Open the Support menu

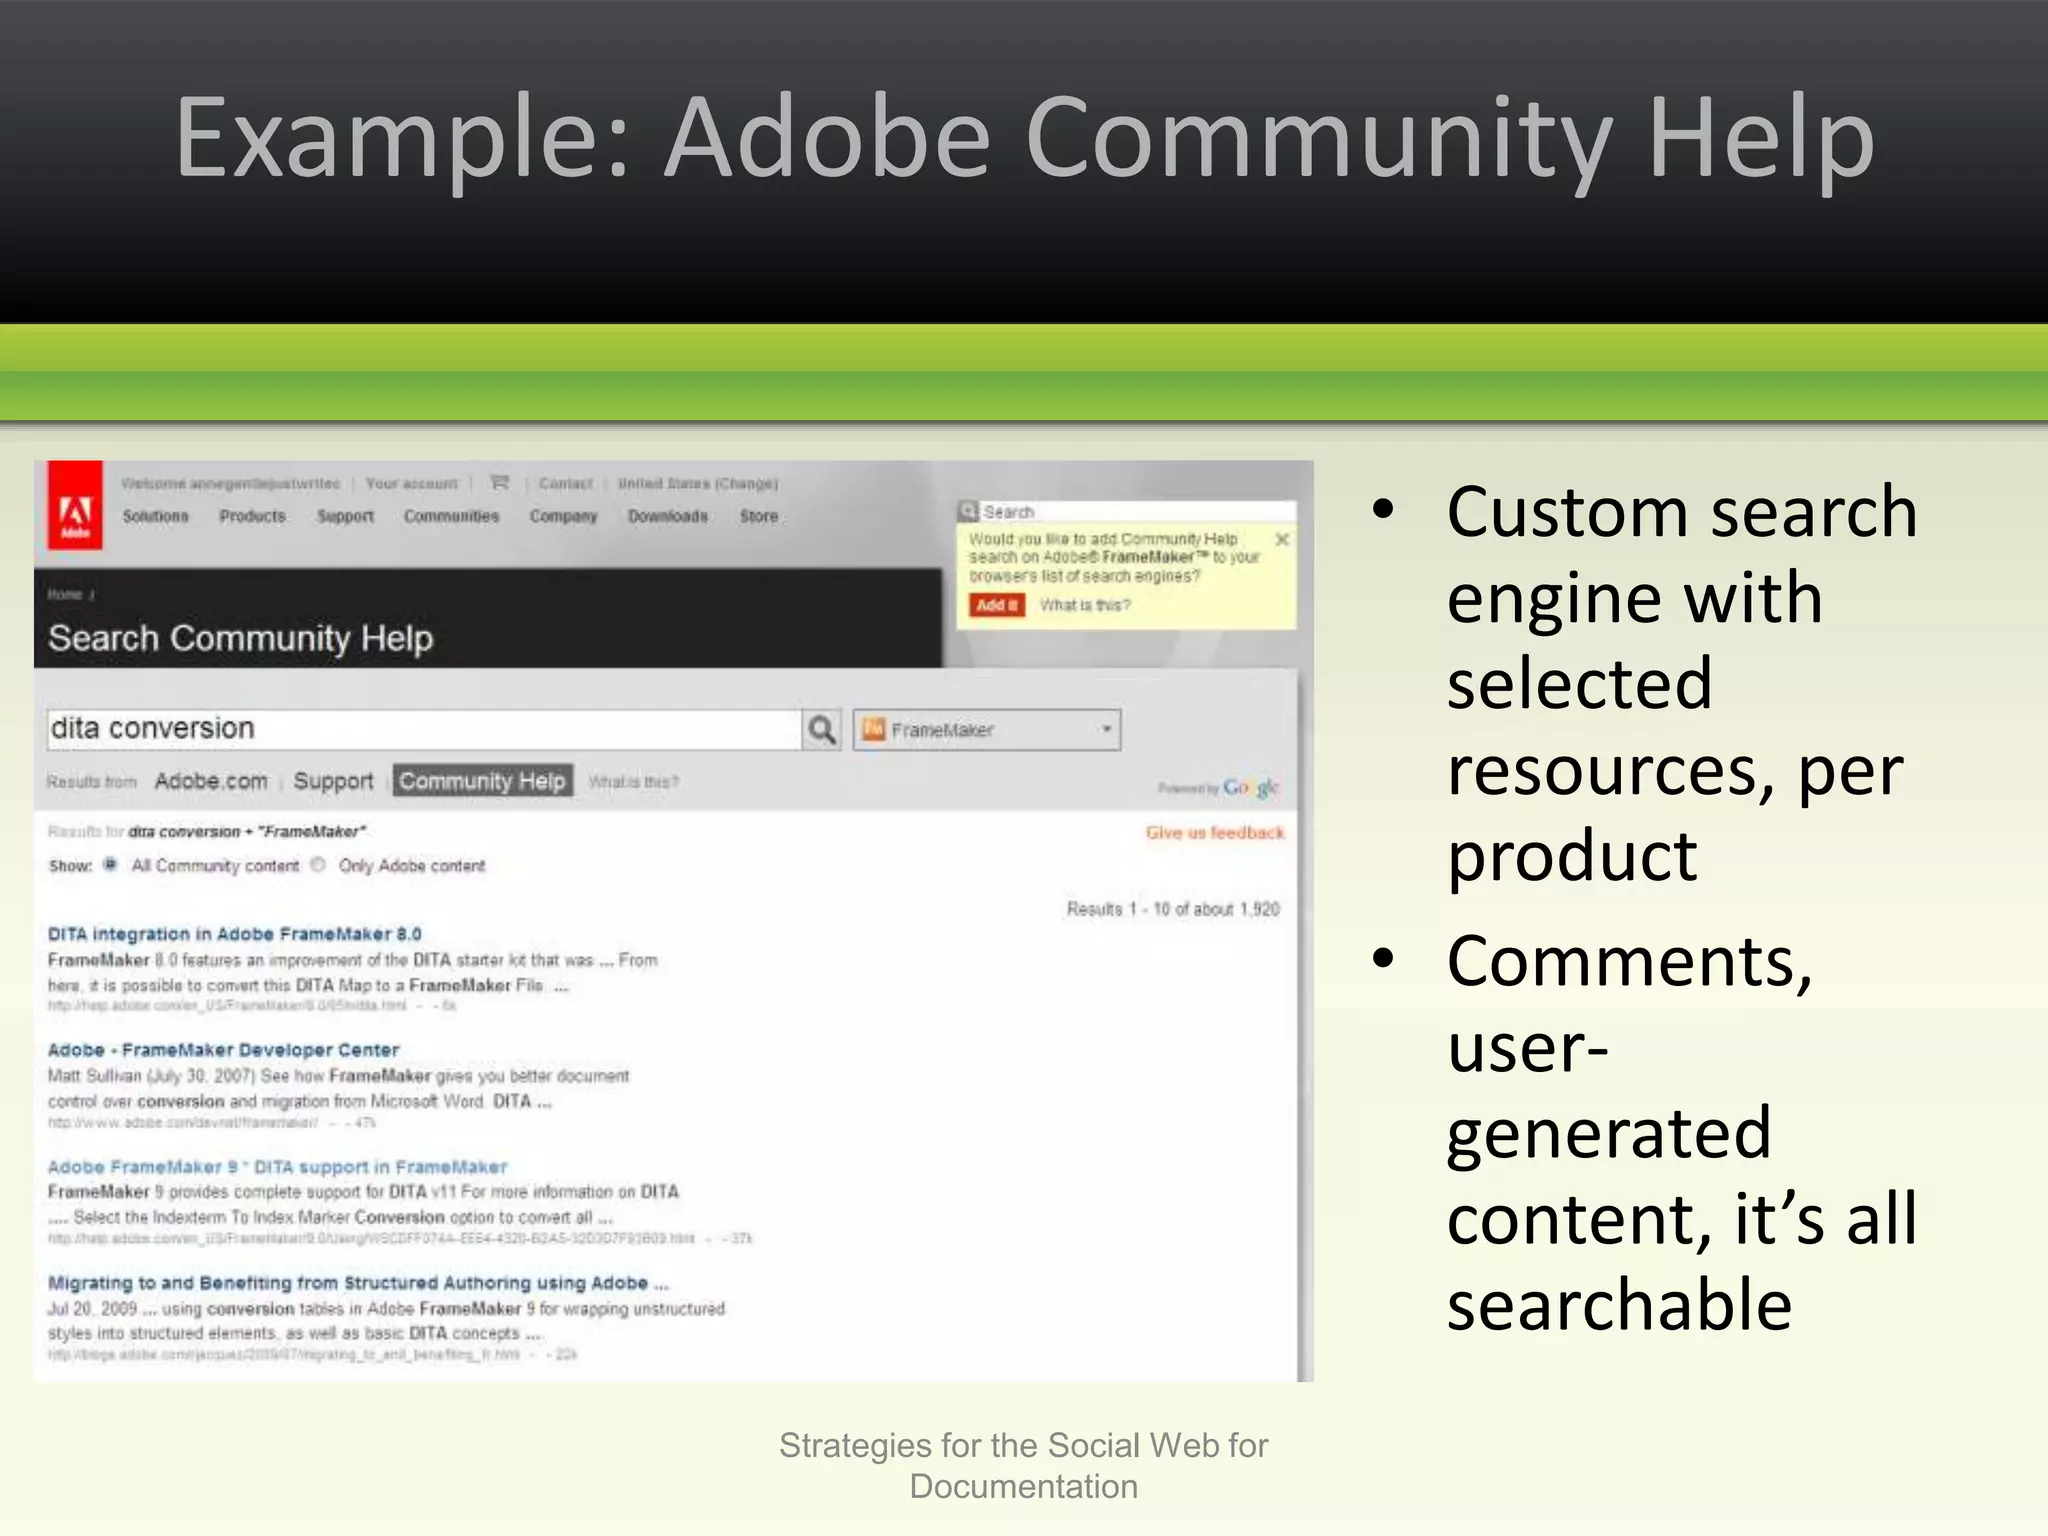click(x=345, y=516)
